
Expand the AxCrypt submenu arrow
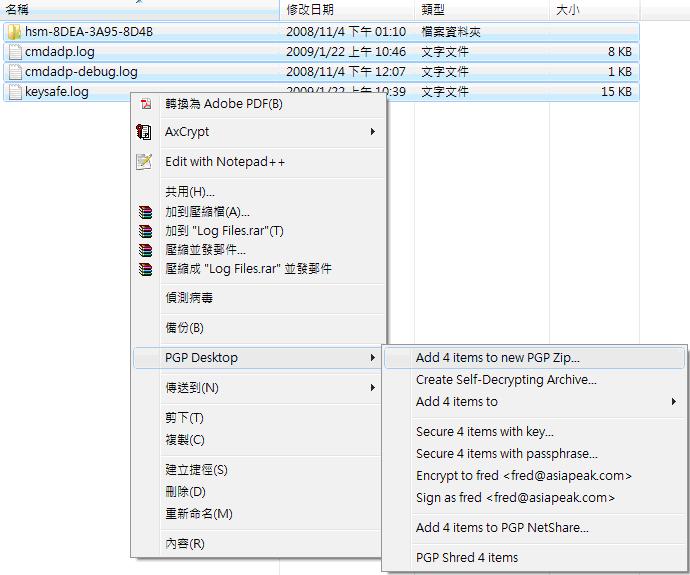tap(373, 131)
